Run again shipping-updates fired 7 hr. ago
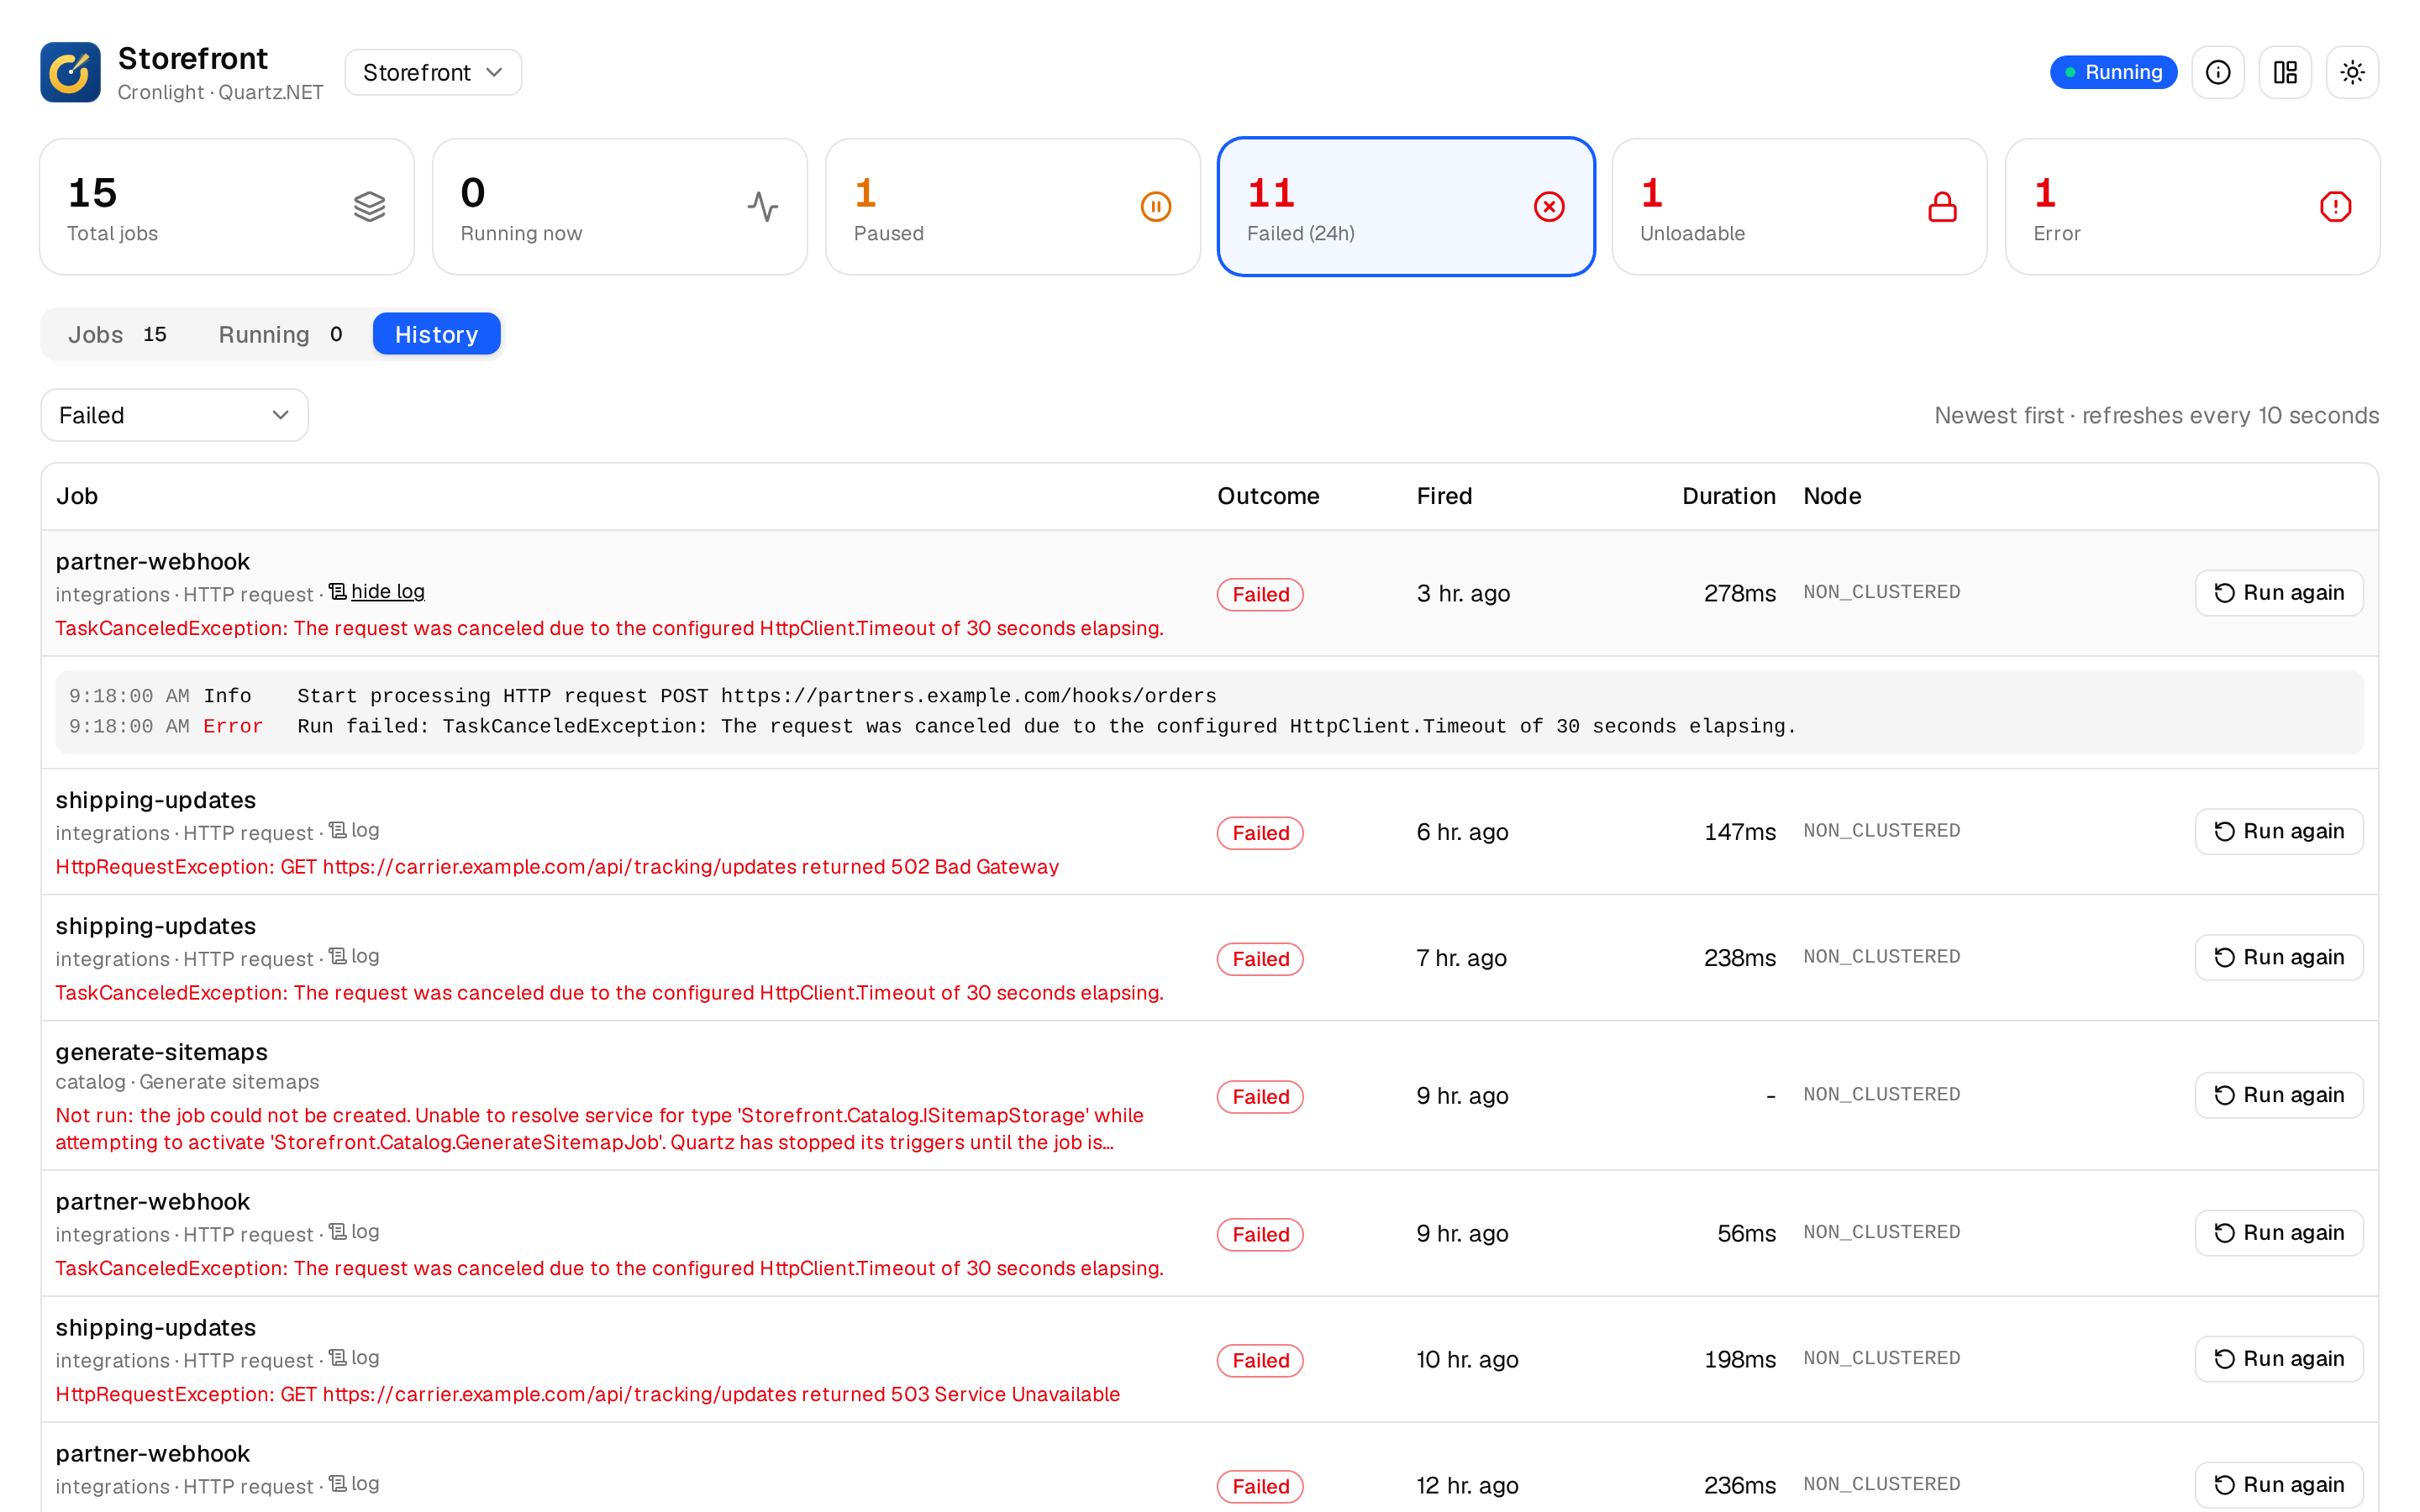Screen dimensions: 2420x1512 pyautogui.click(x=2279, y=958)
